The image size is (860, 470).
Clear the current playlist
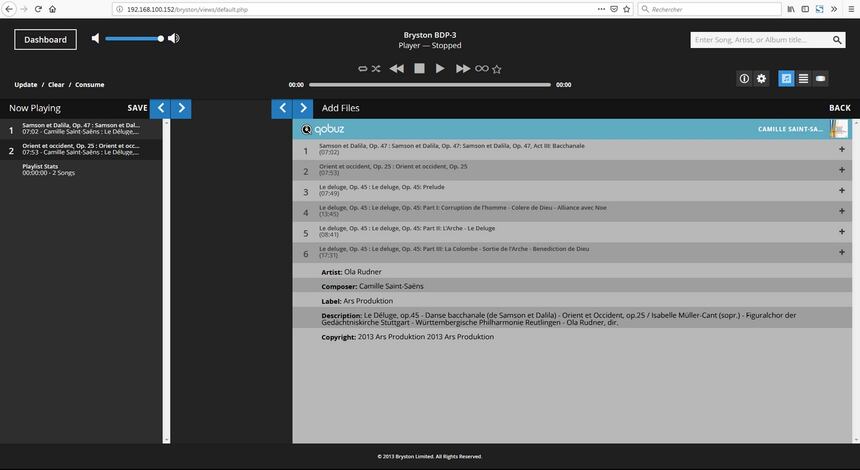(56, 85)
